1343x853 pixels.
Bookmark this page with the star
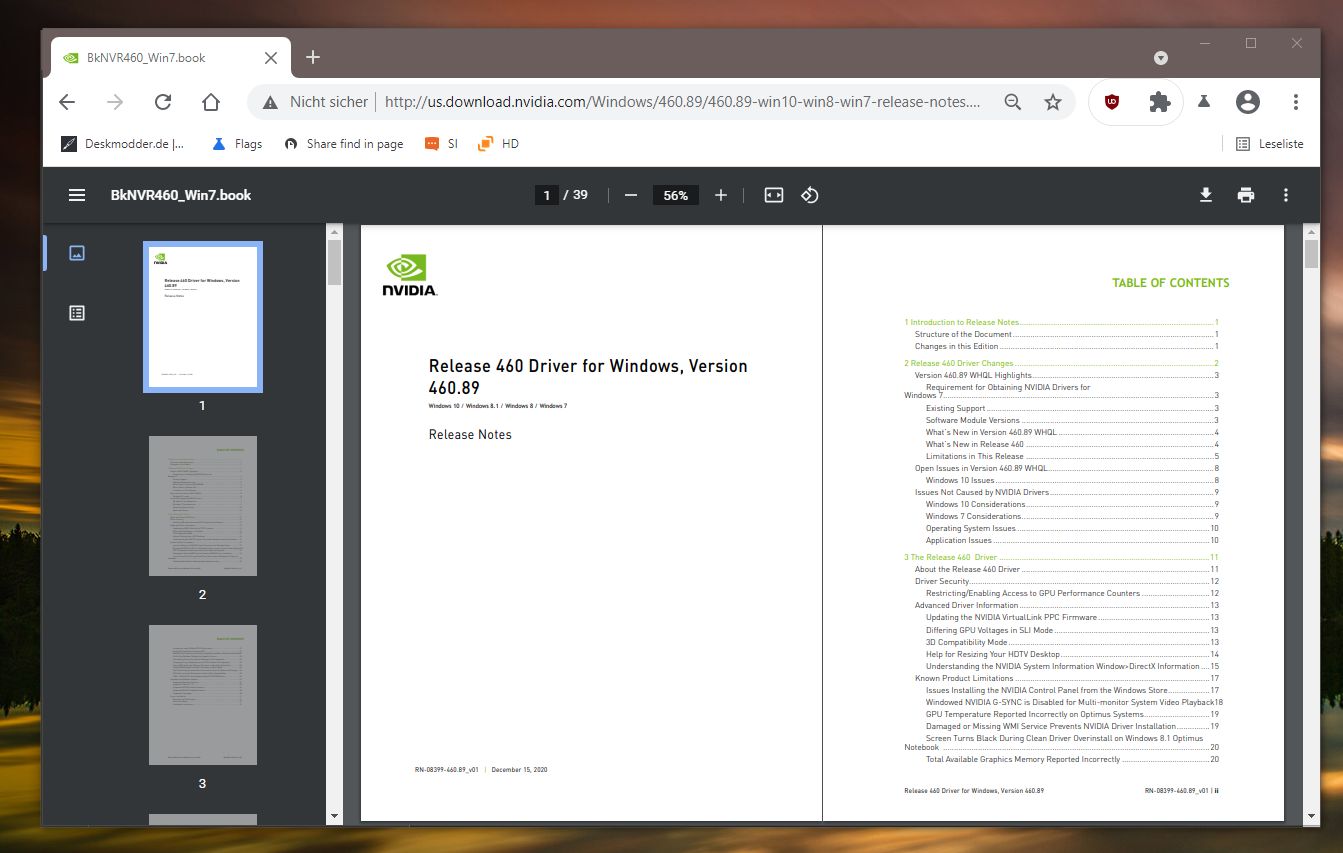point(1053,102)
